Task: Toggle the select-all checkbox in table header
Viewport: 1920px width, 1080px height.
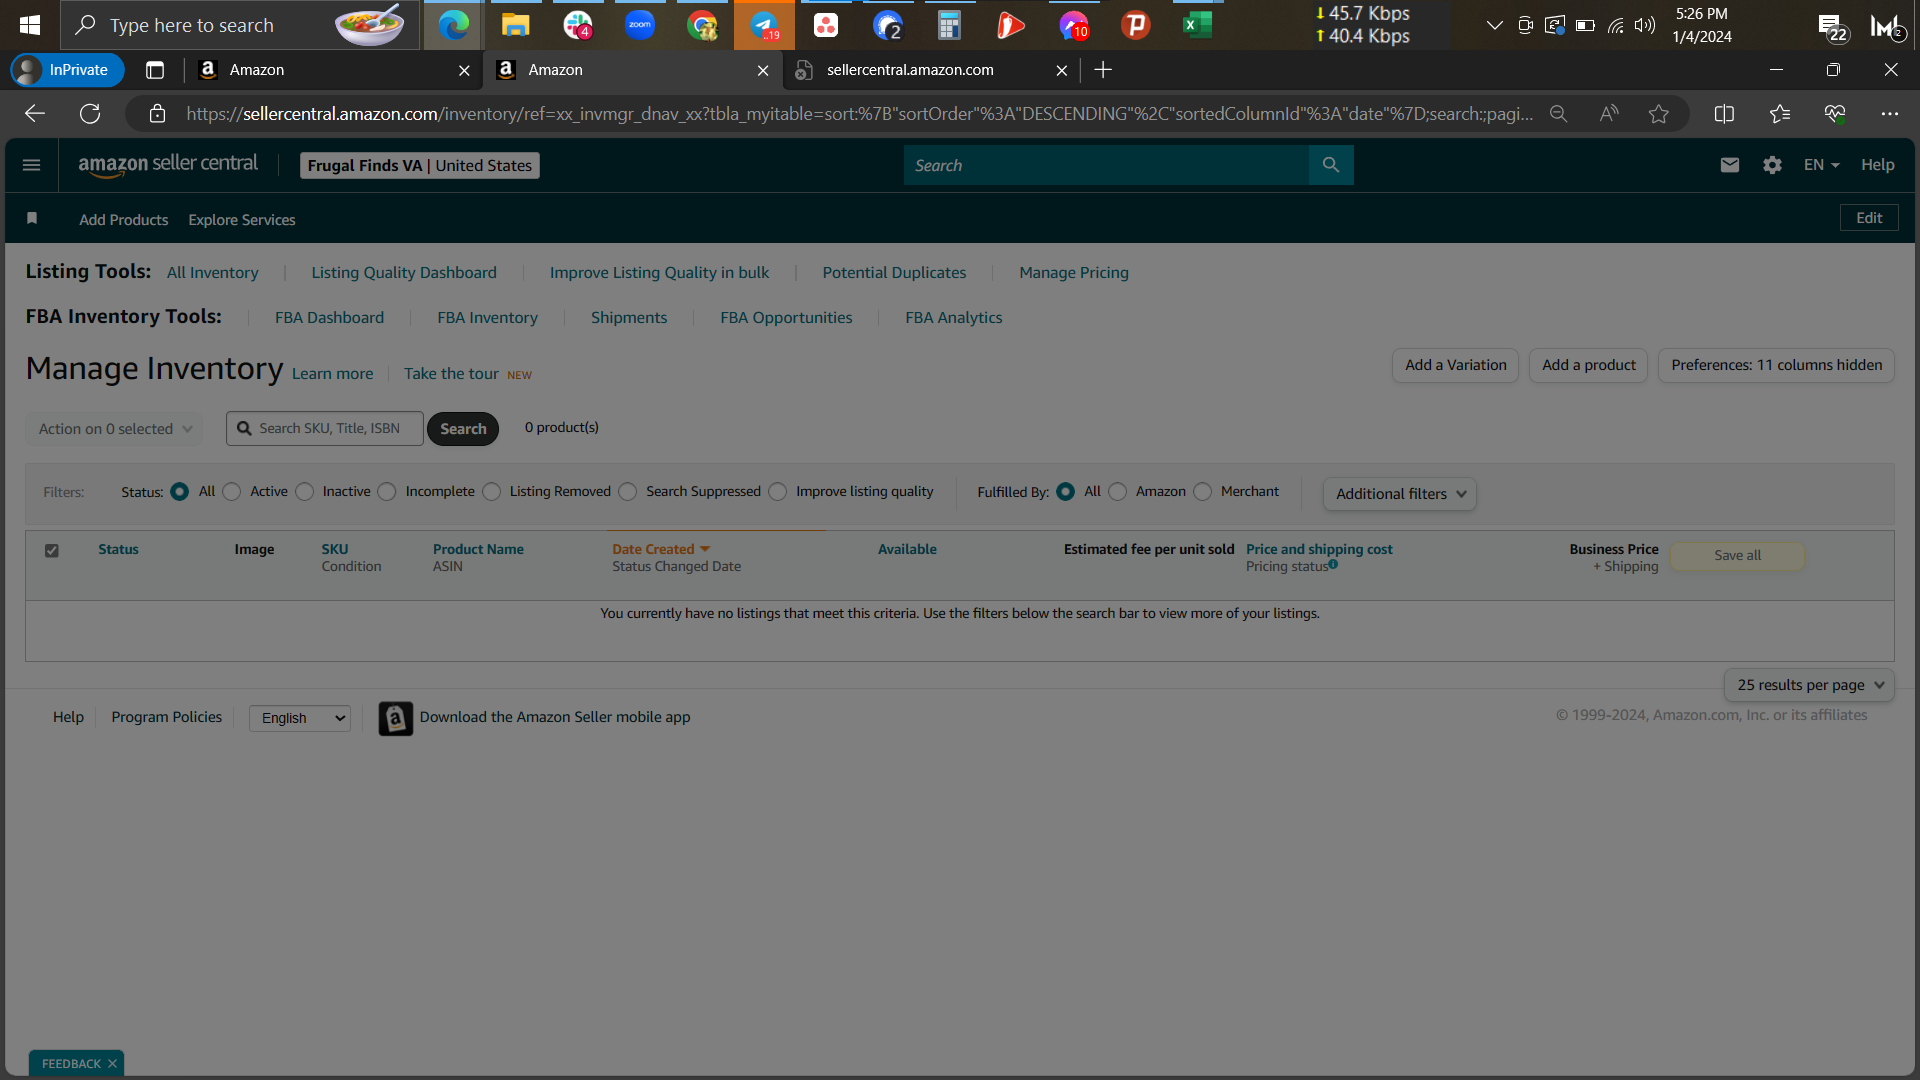Action: [x=52, y=551]
